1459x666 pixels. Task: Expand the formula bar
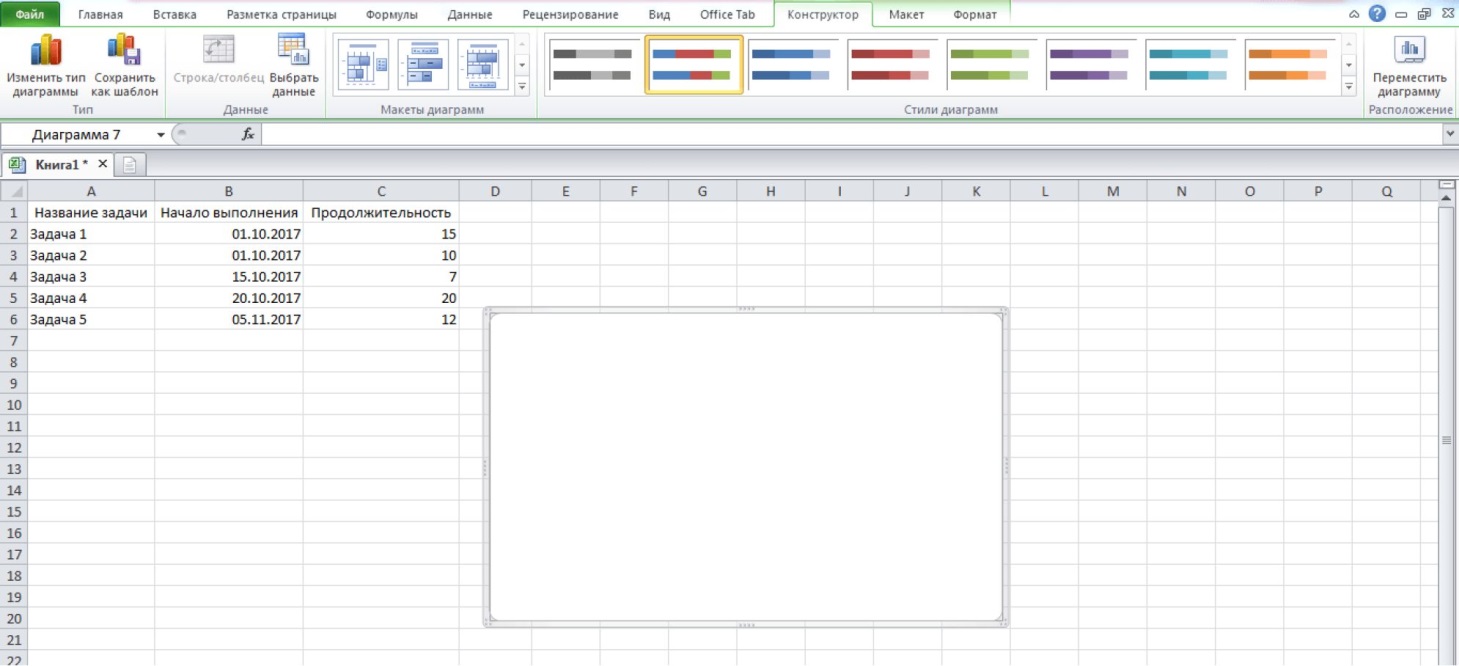tap(1450, 134)
